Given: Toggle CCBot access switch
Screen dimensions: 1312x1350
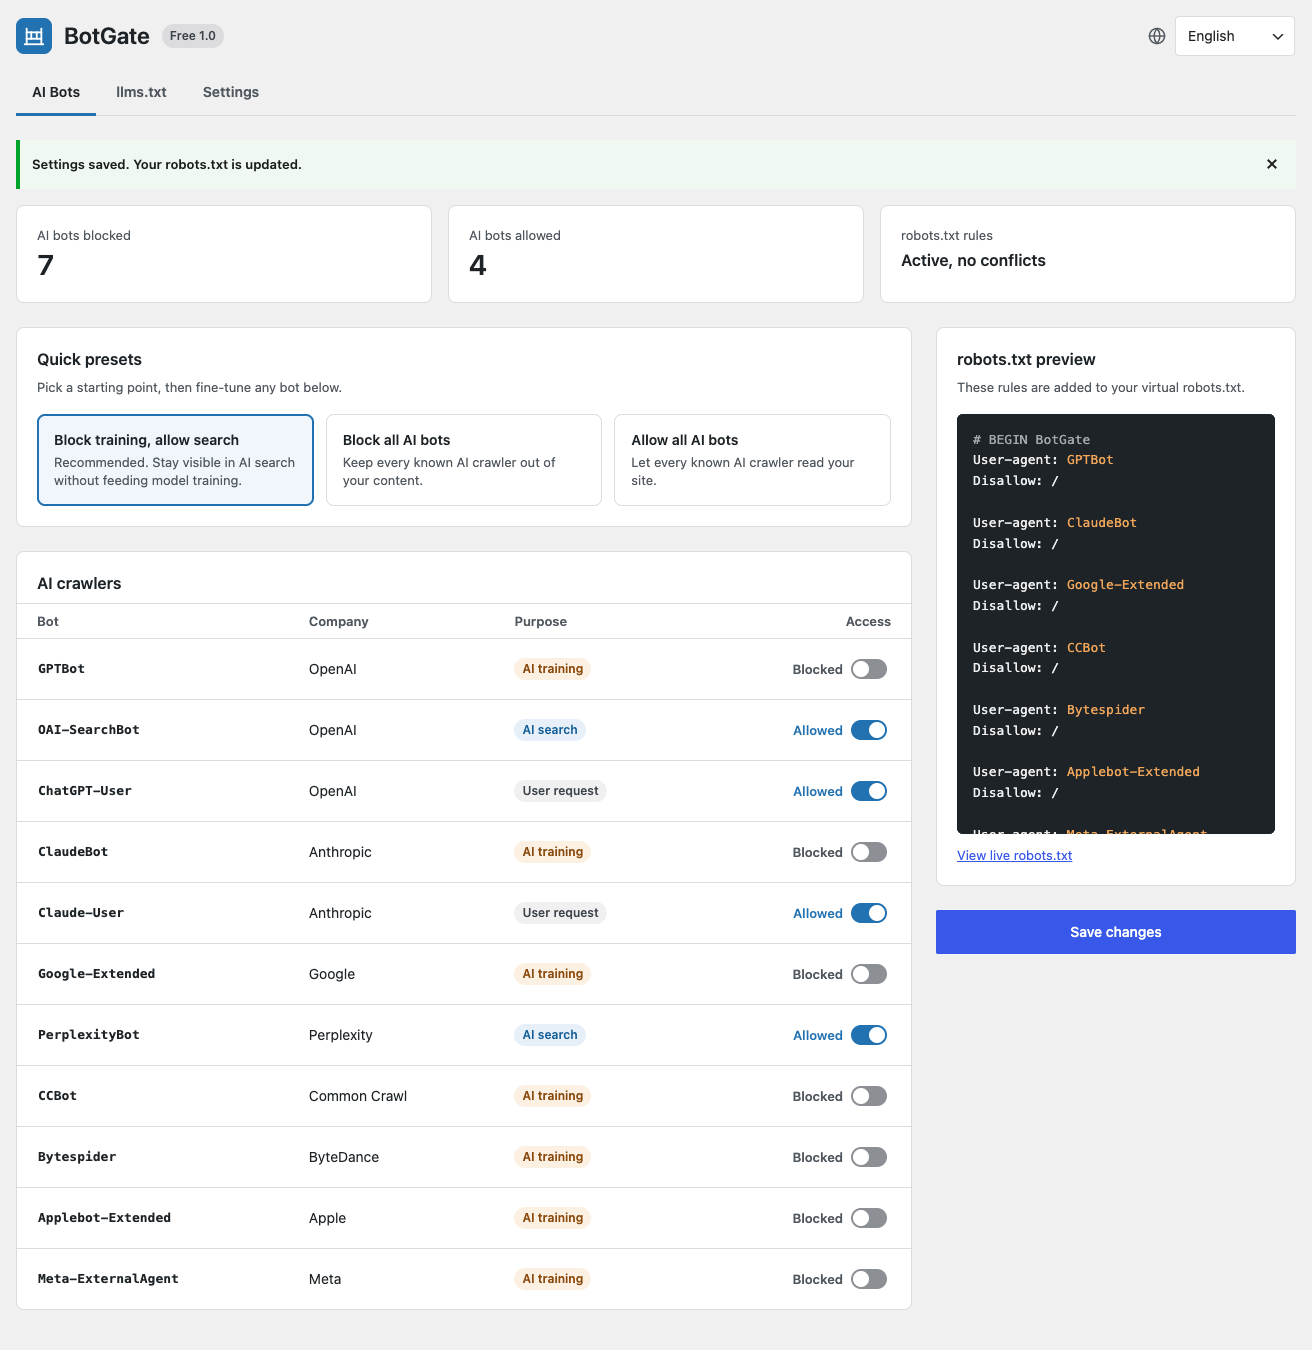Looking at the screenshot, I should pos(869,1096).
